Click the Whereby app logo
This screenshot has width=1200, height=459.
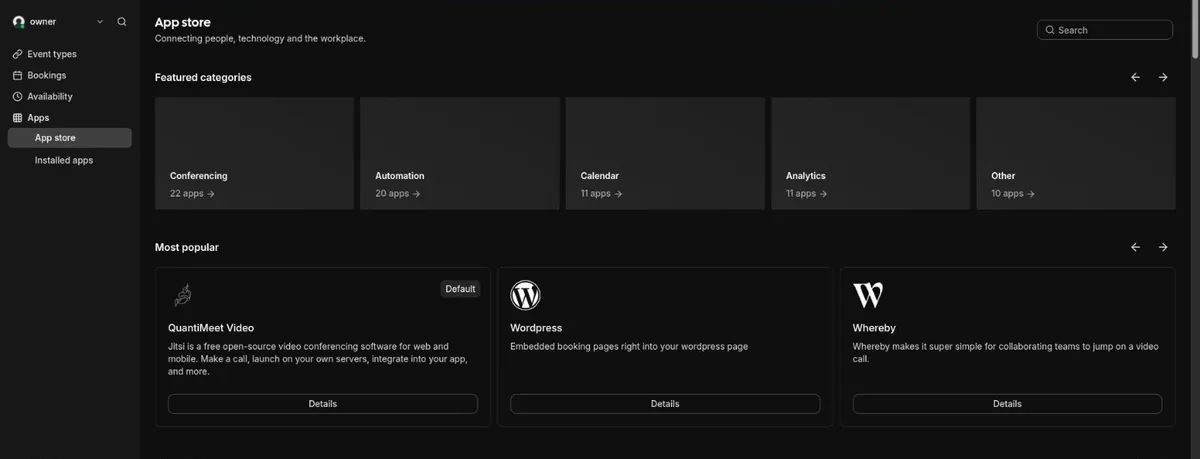868,295
